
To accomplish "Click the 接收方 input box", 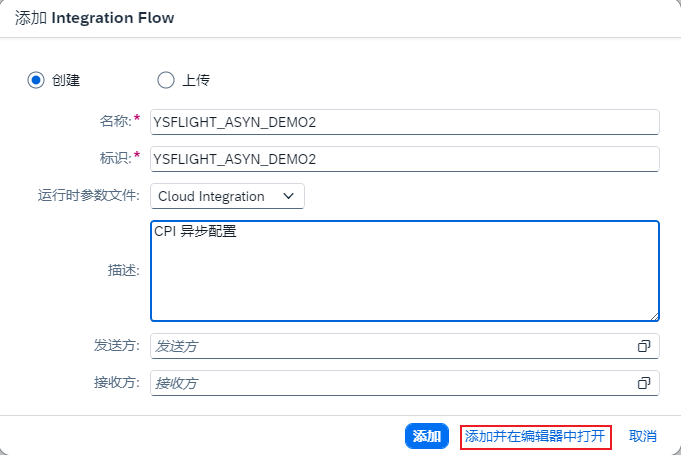I will (x=392, y=384).
